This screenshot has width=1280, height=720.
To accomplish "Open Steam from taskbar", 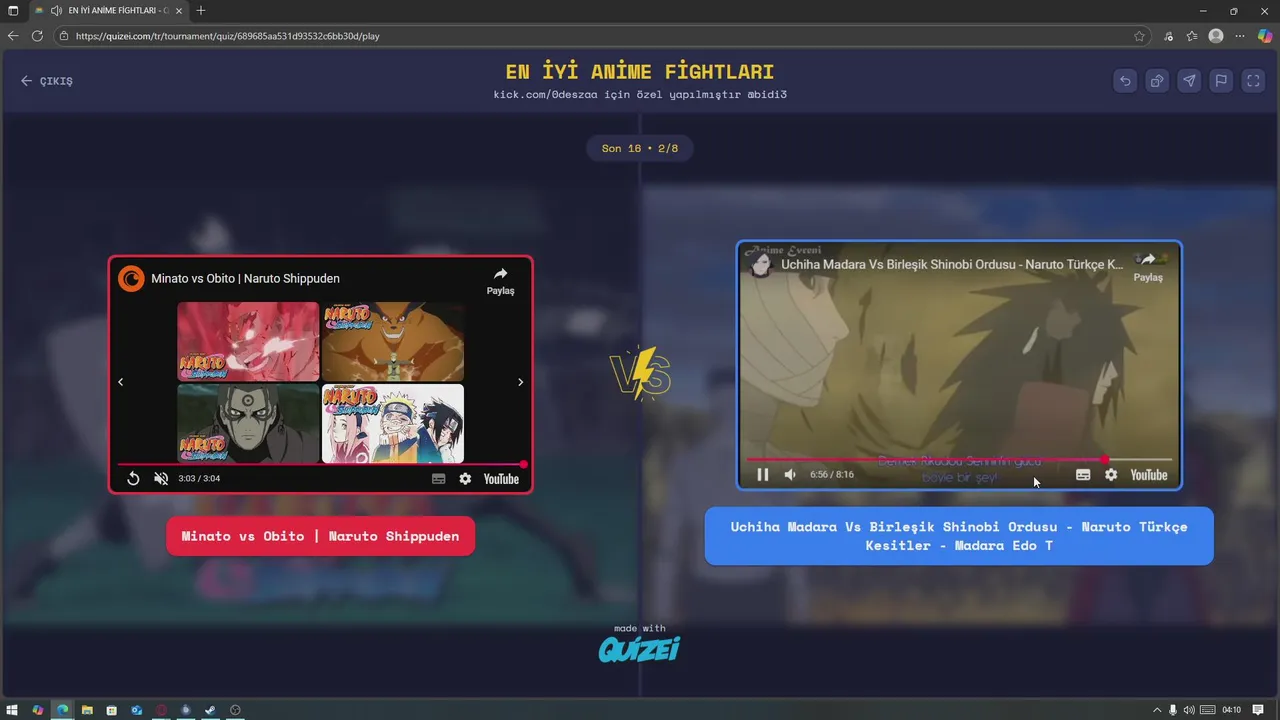I will point(210,710).
